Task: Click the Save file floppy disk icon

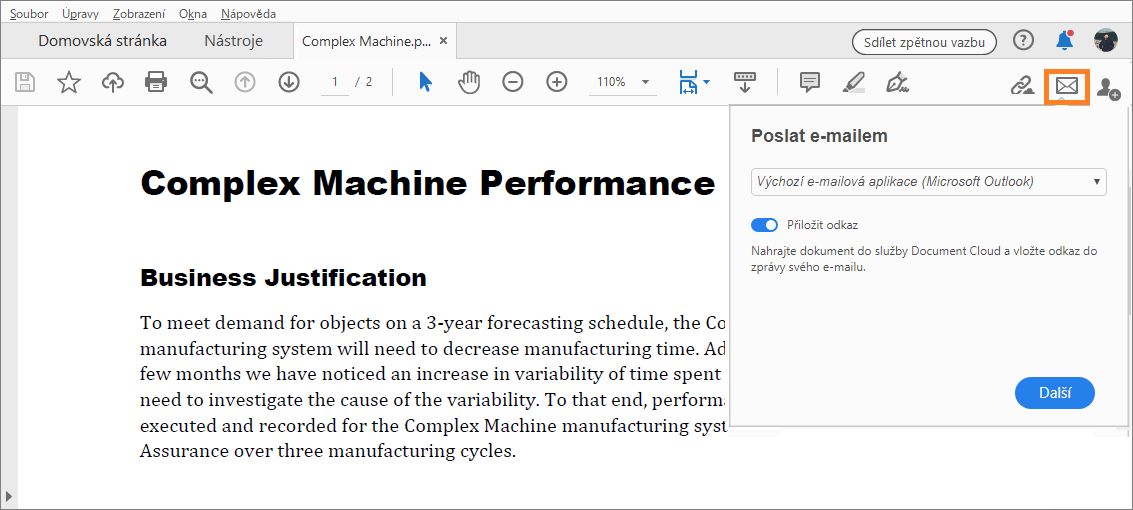Action: (x=24, y=82)
